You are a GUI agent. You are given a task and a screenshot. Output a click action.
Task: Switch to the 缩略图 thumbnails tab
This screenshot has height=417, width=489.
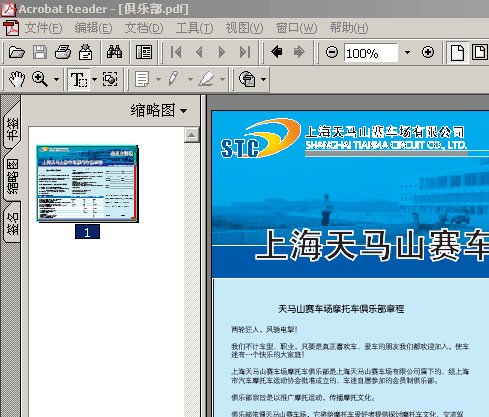12,177
